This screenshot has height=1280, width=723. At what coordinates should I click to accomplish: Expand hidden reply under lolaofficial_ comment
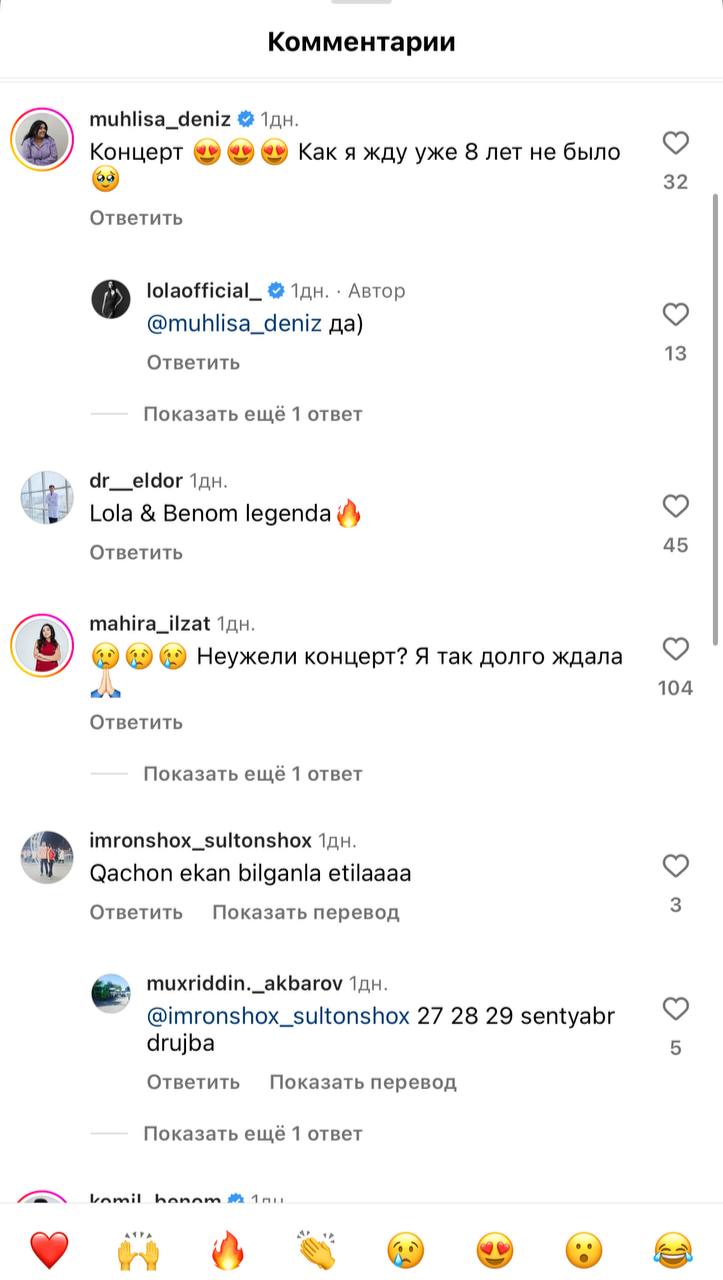(252, 414)
